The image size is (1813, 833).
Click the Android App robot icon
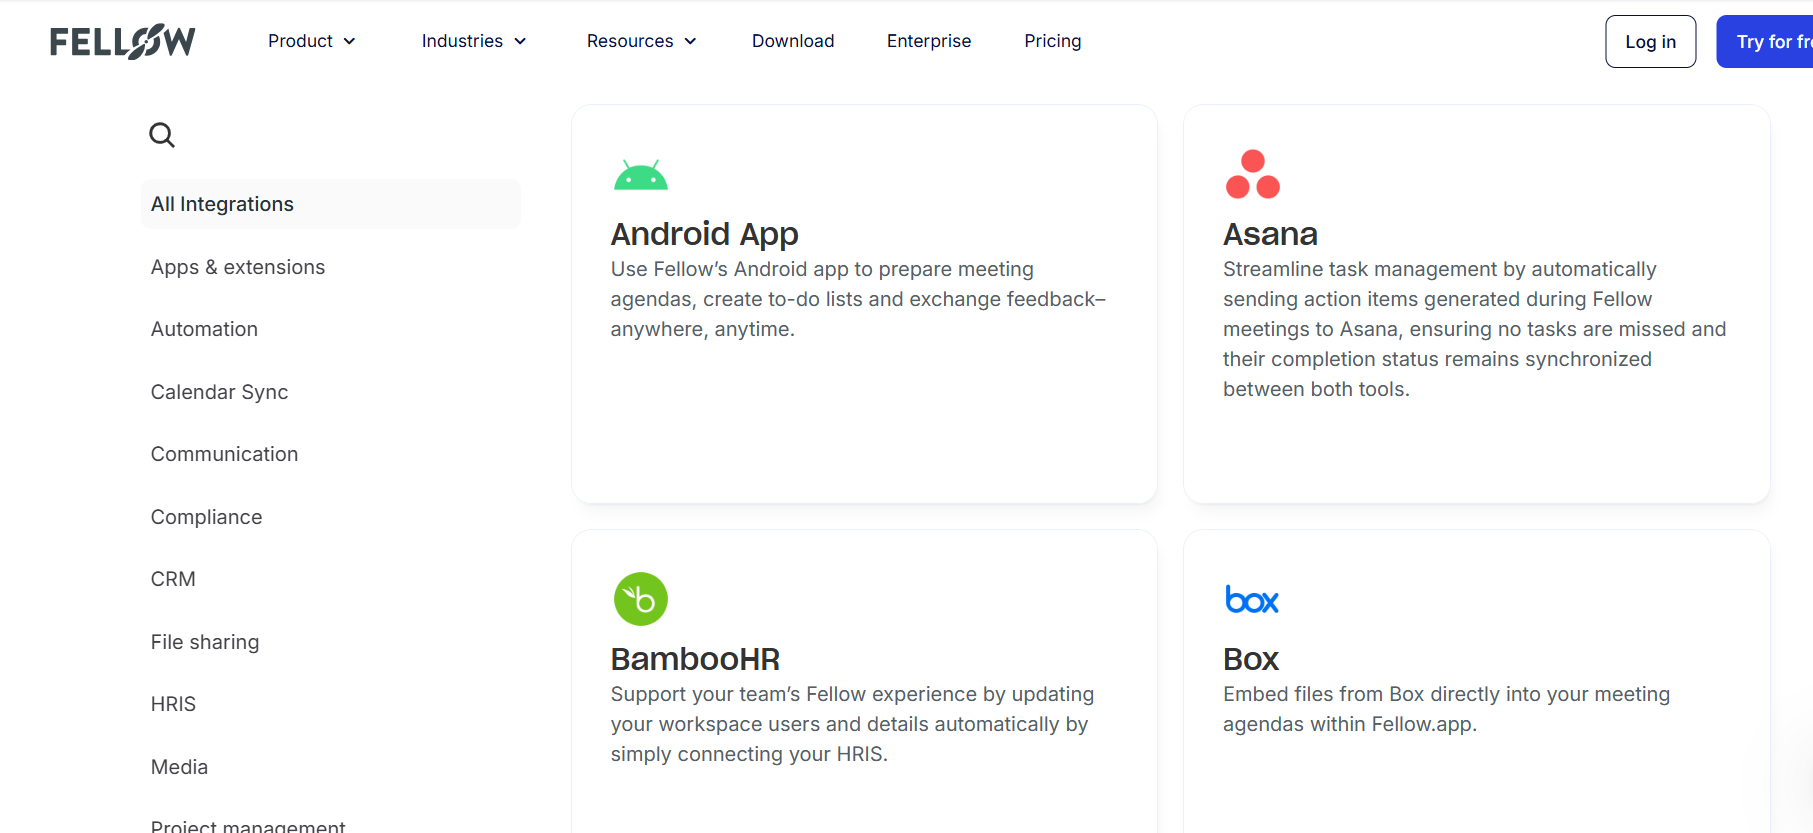[641, 175]
